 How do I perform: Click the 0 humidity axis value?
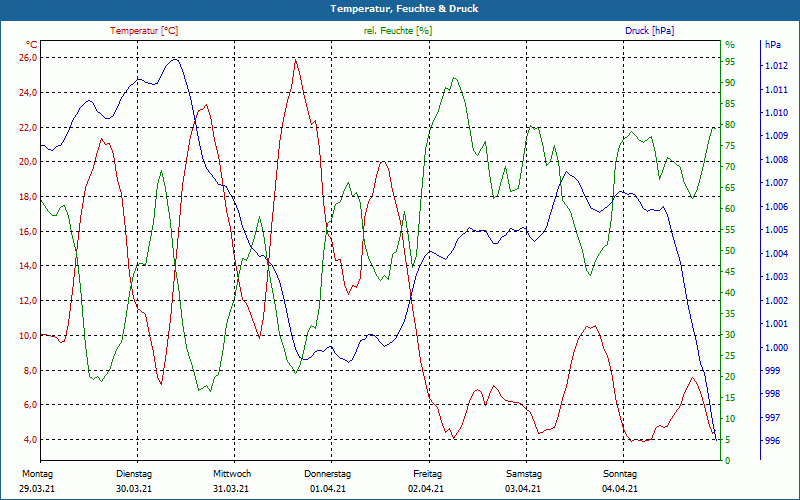(728, 461)
